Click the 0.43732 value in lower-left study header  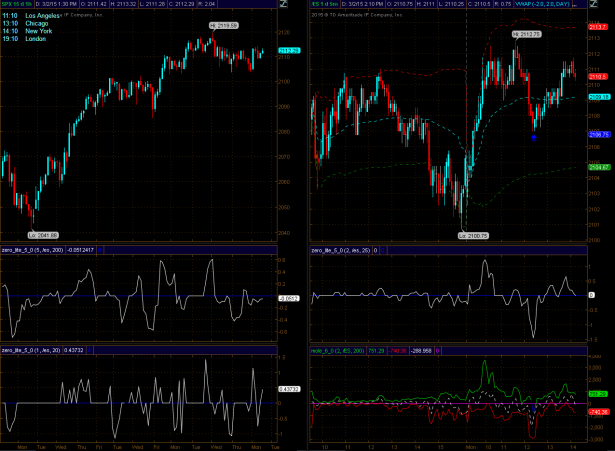[74, 350]
